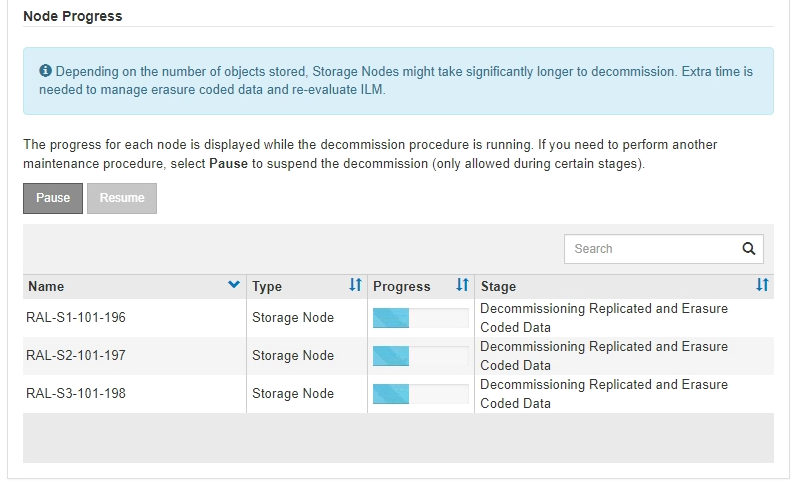Select node name RAL-S1-101-196
This screenshot has width=801, height=486.
click(76, 318)
